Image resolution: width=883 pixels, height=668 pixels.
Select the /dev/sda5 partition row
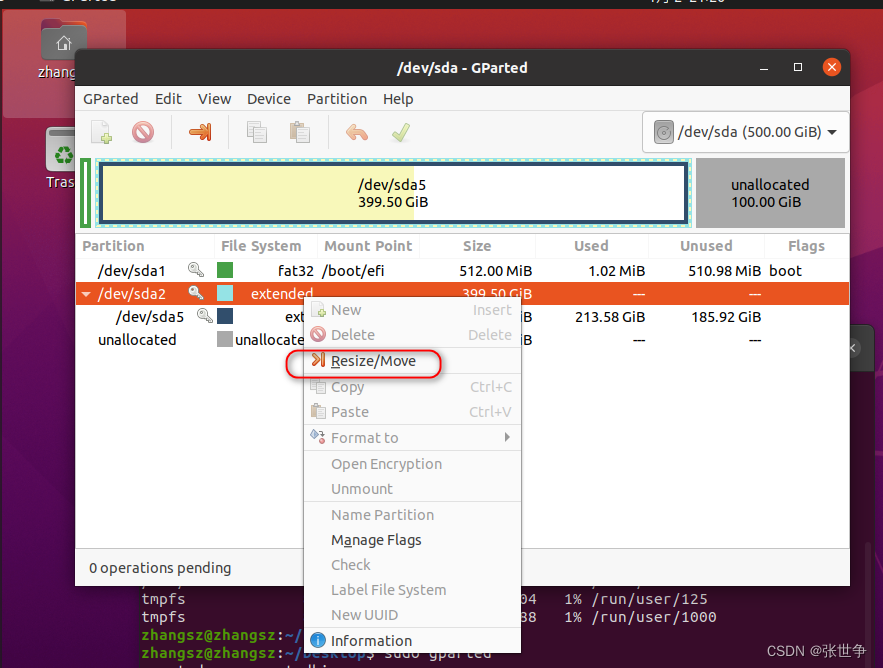click(x=462, y=317)
